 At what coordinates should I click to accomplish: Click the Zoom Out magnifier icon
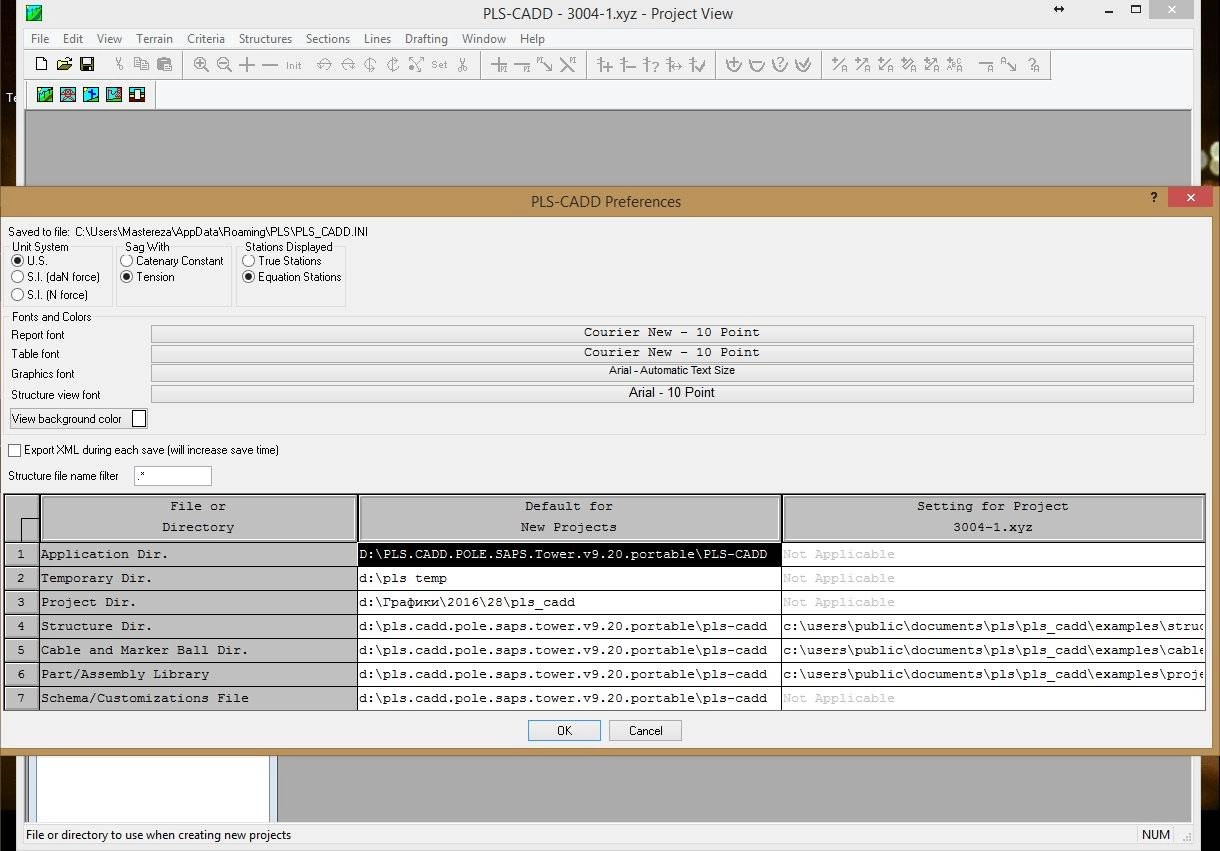pyautogui.click(x=224, y=65)
